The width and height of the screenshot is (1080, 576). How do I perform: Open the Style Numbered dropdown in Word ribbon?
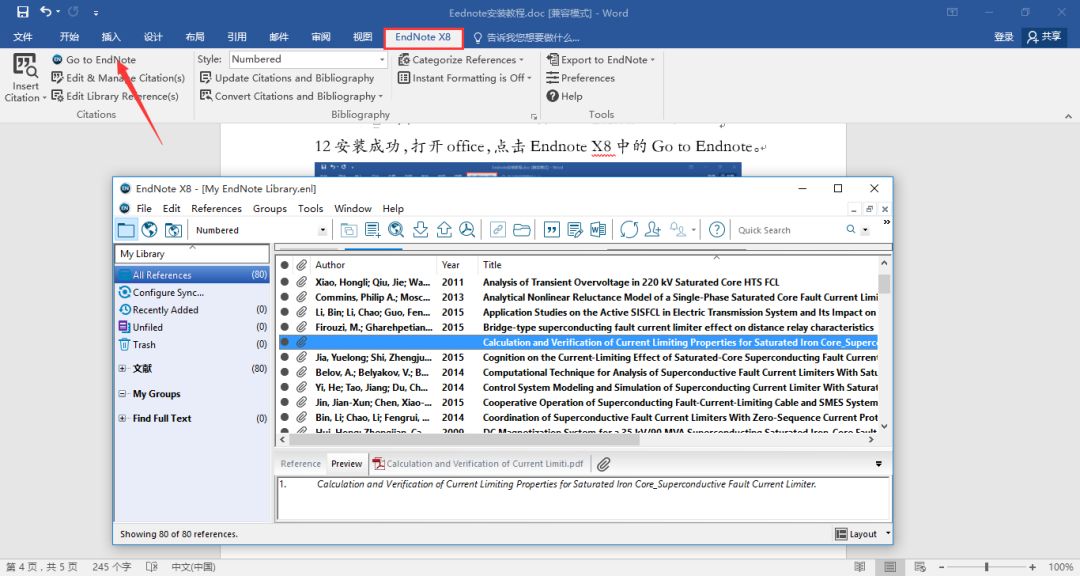click(x=382, y=59)
